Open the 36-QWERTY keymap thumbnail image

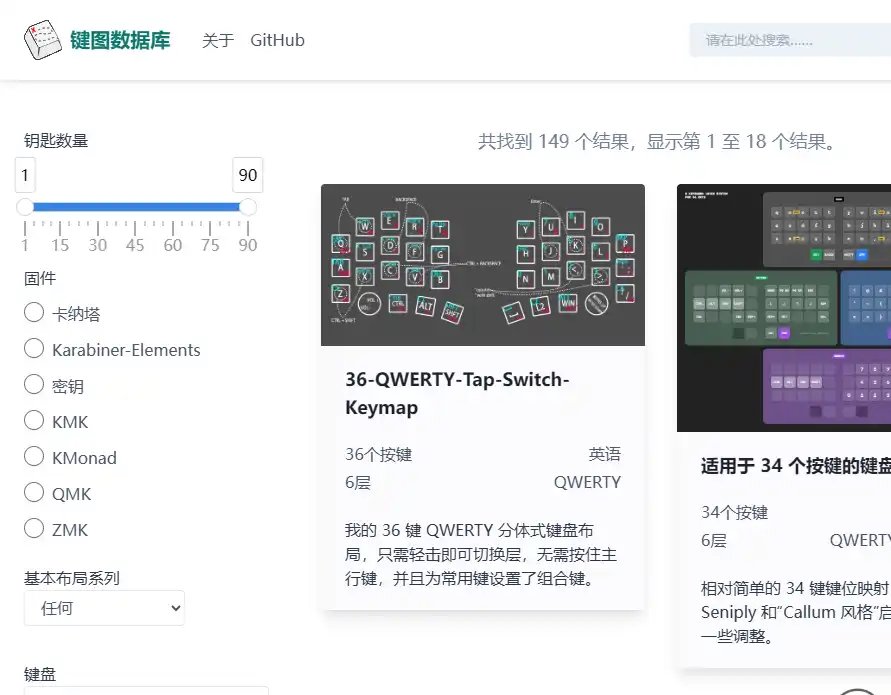point(483,265)
